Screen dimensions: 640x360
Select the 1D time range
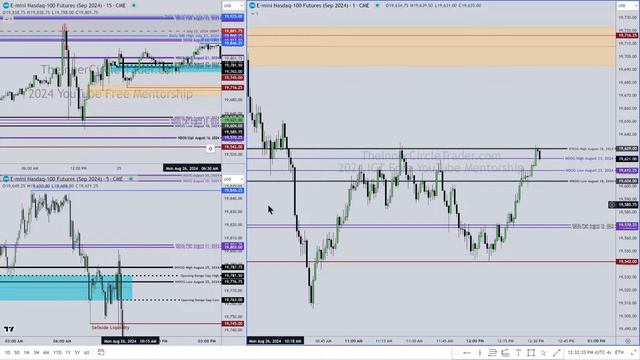point(7,352)
